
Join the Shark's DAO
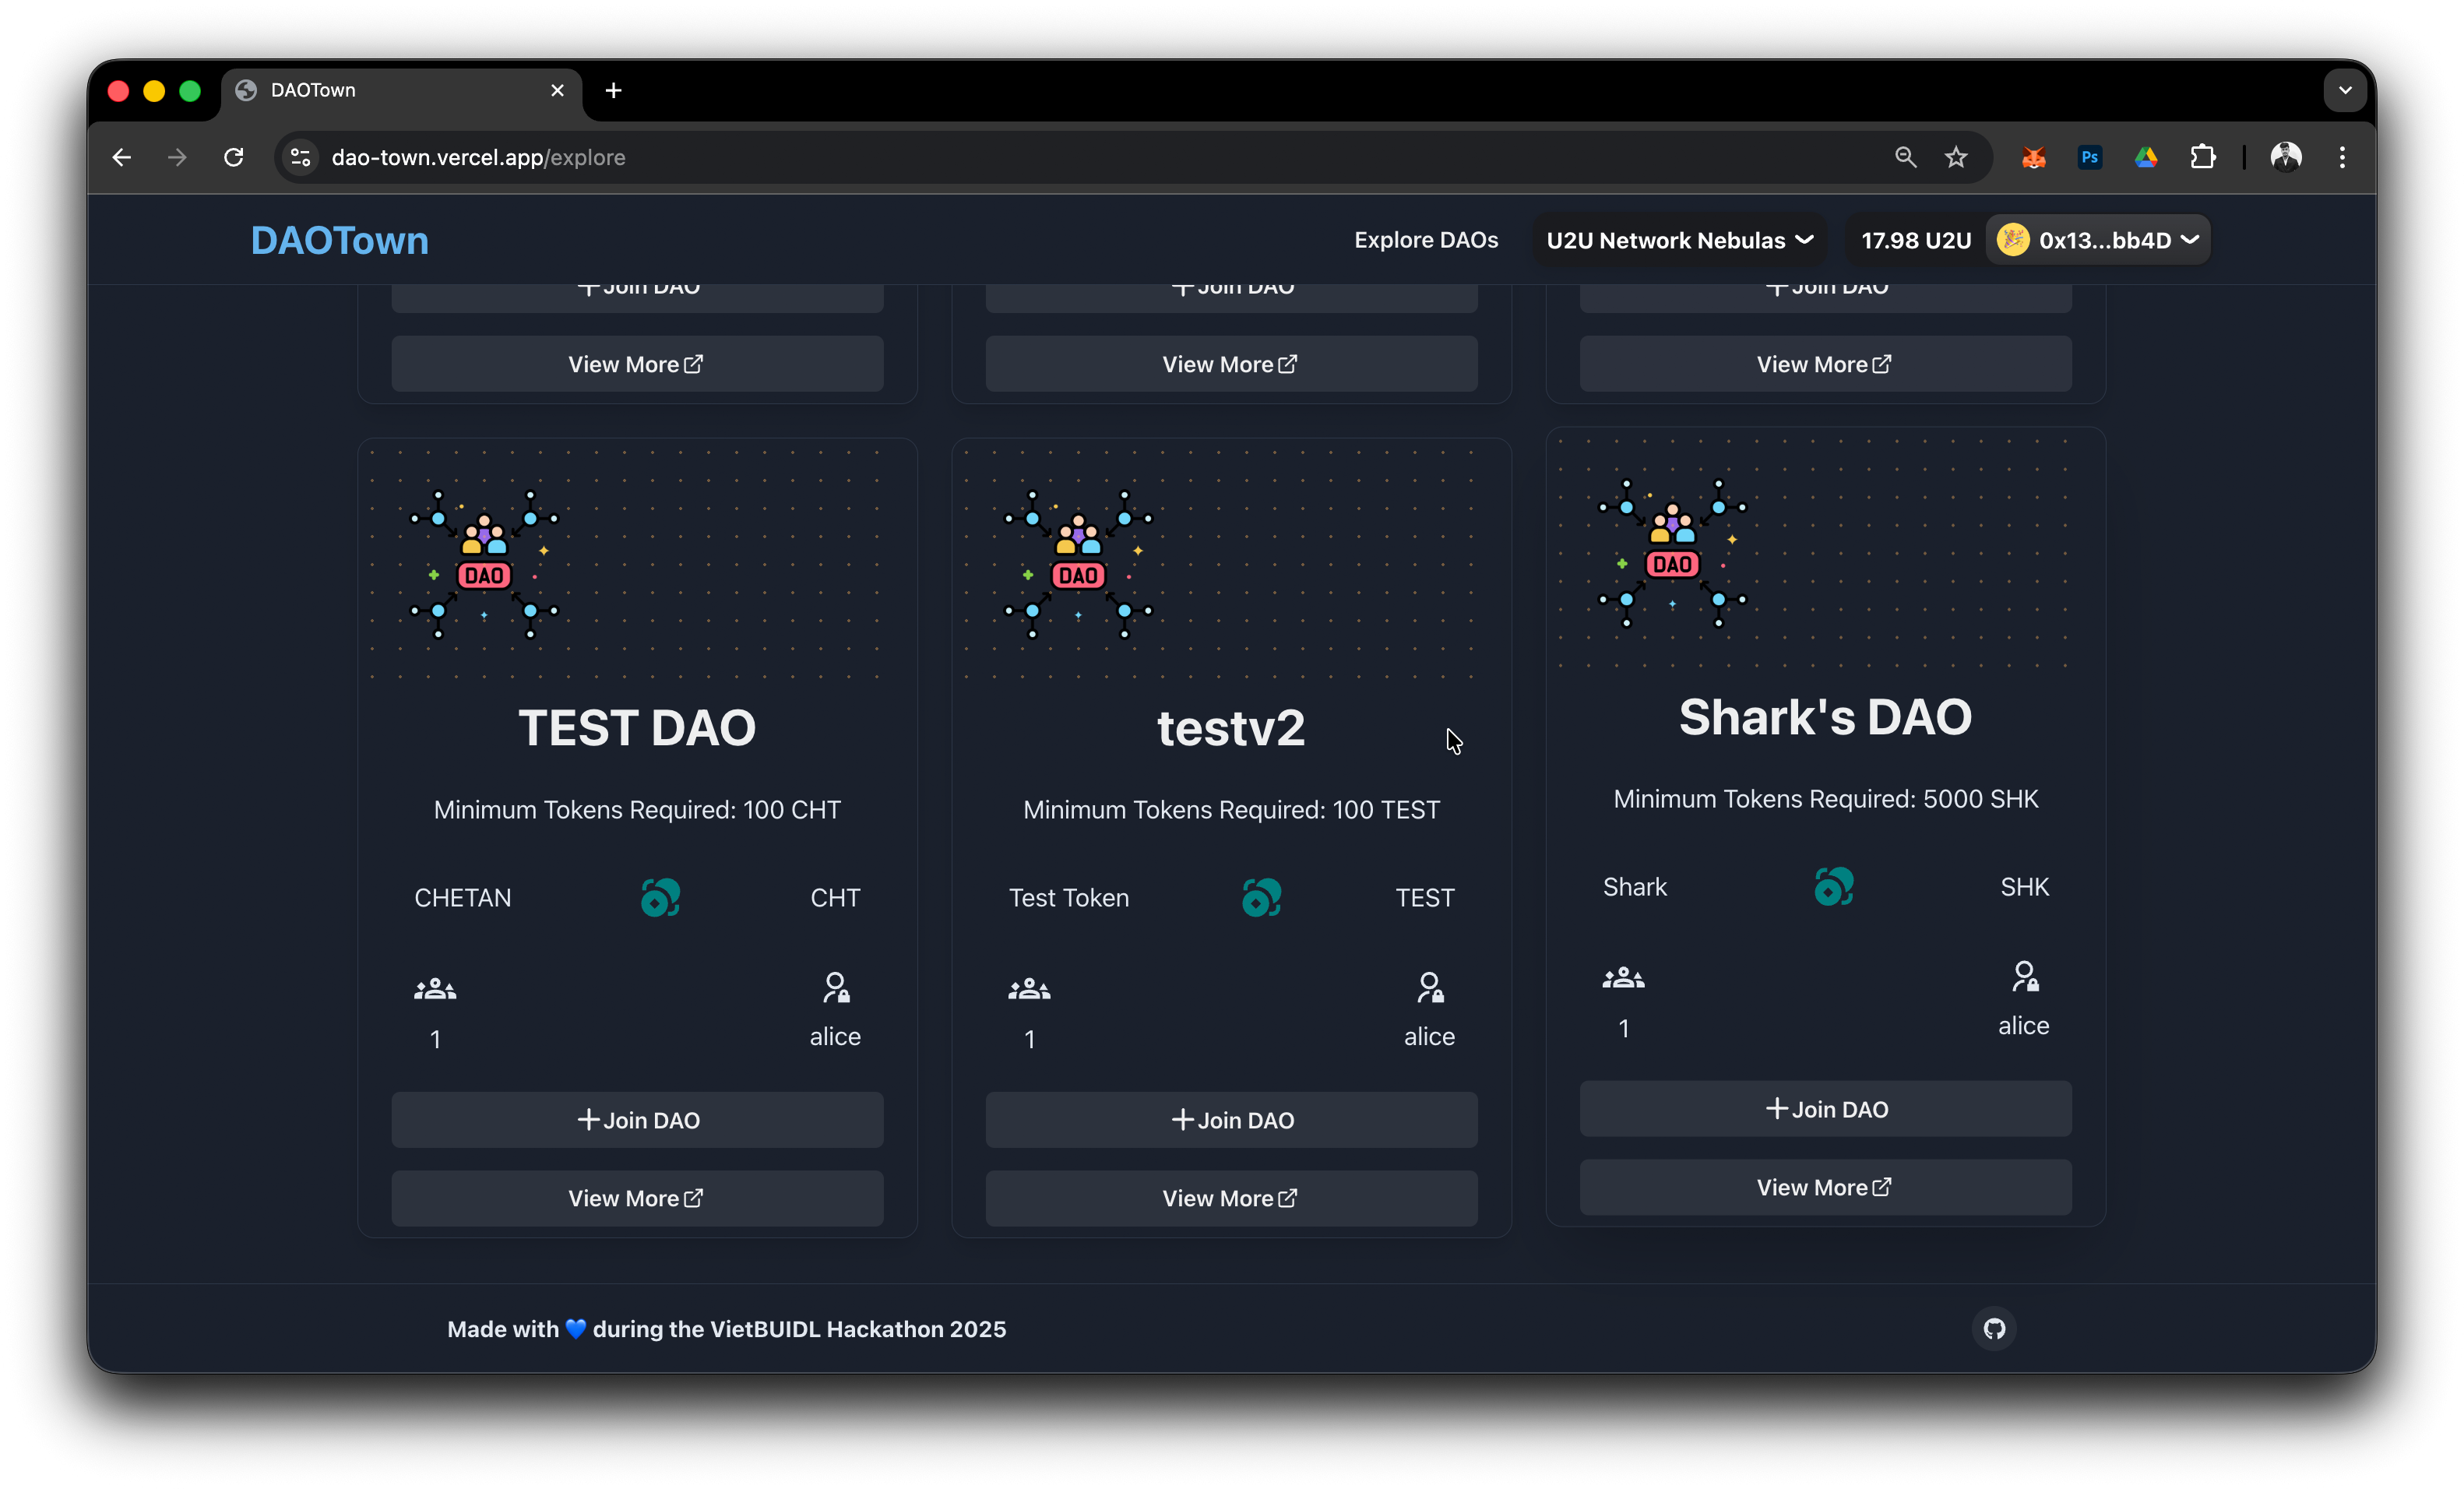coord(1825,1108)
